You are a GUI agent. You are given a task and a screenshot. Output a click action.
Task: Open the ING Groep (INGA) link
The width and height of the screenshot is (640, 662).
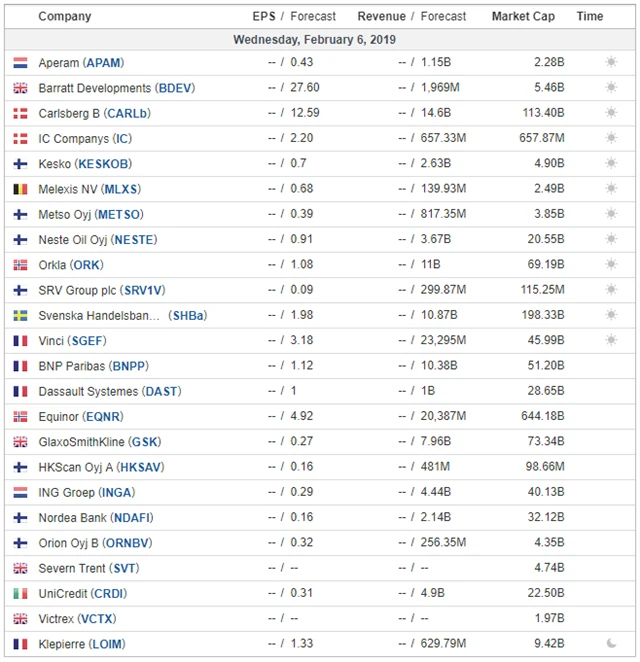tap(86, 492)
